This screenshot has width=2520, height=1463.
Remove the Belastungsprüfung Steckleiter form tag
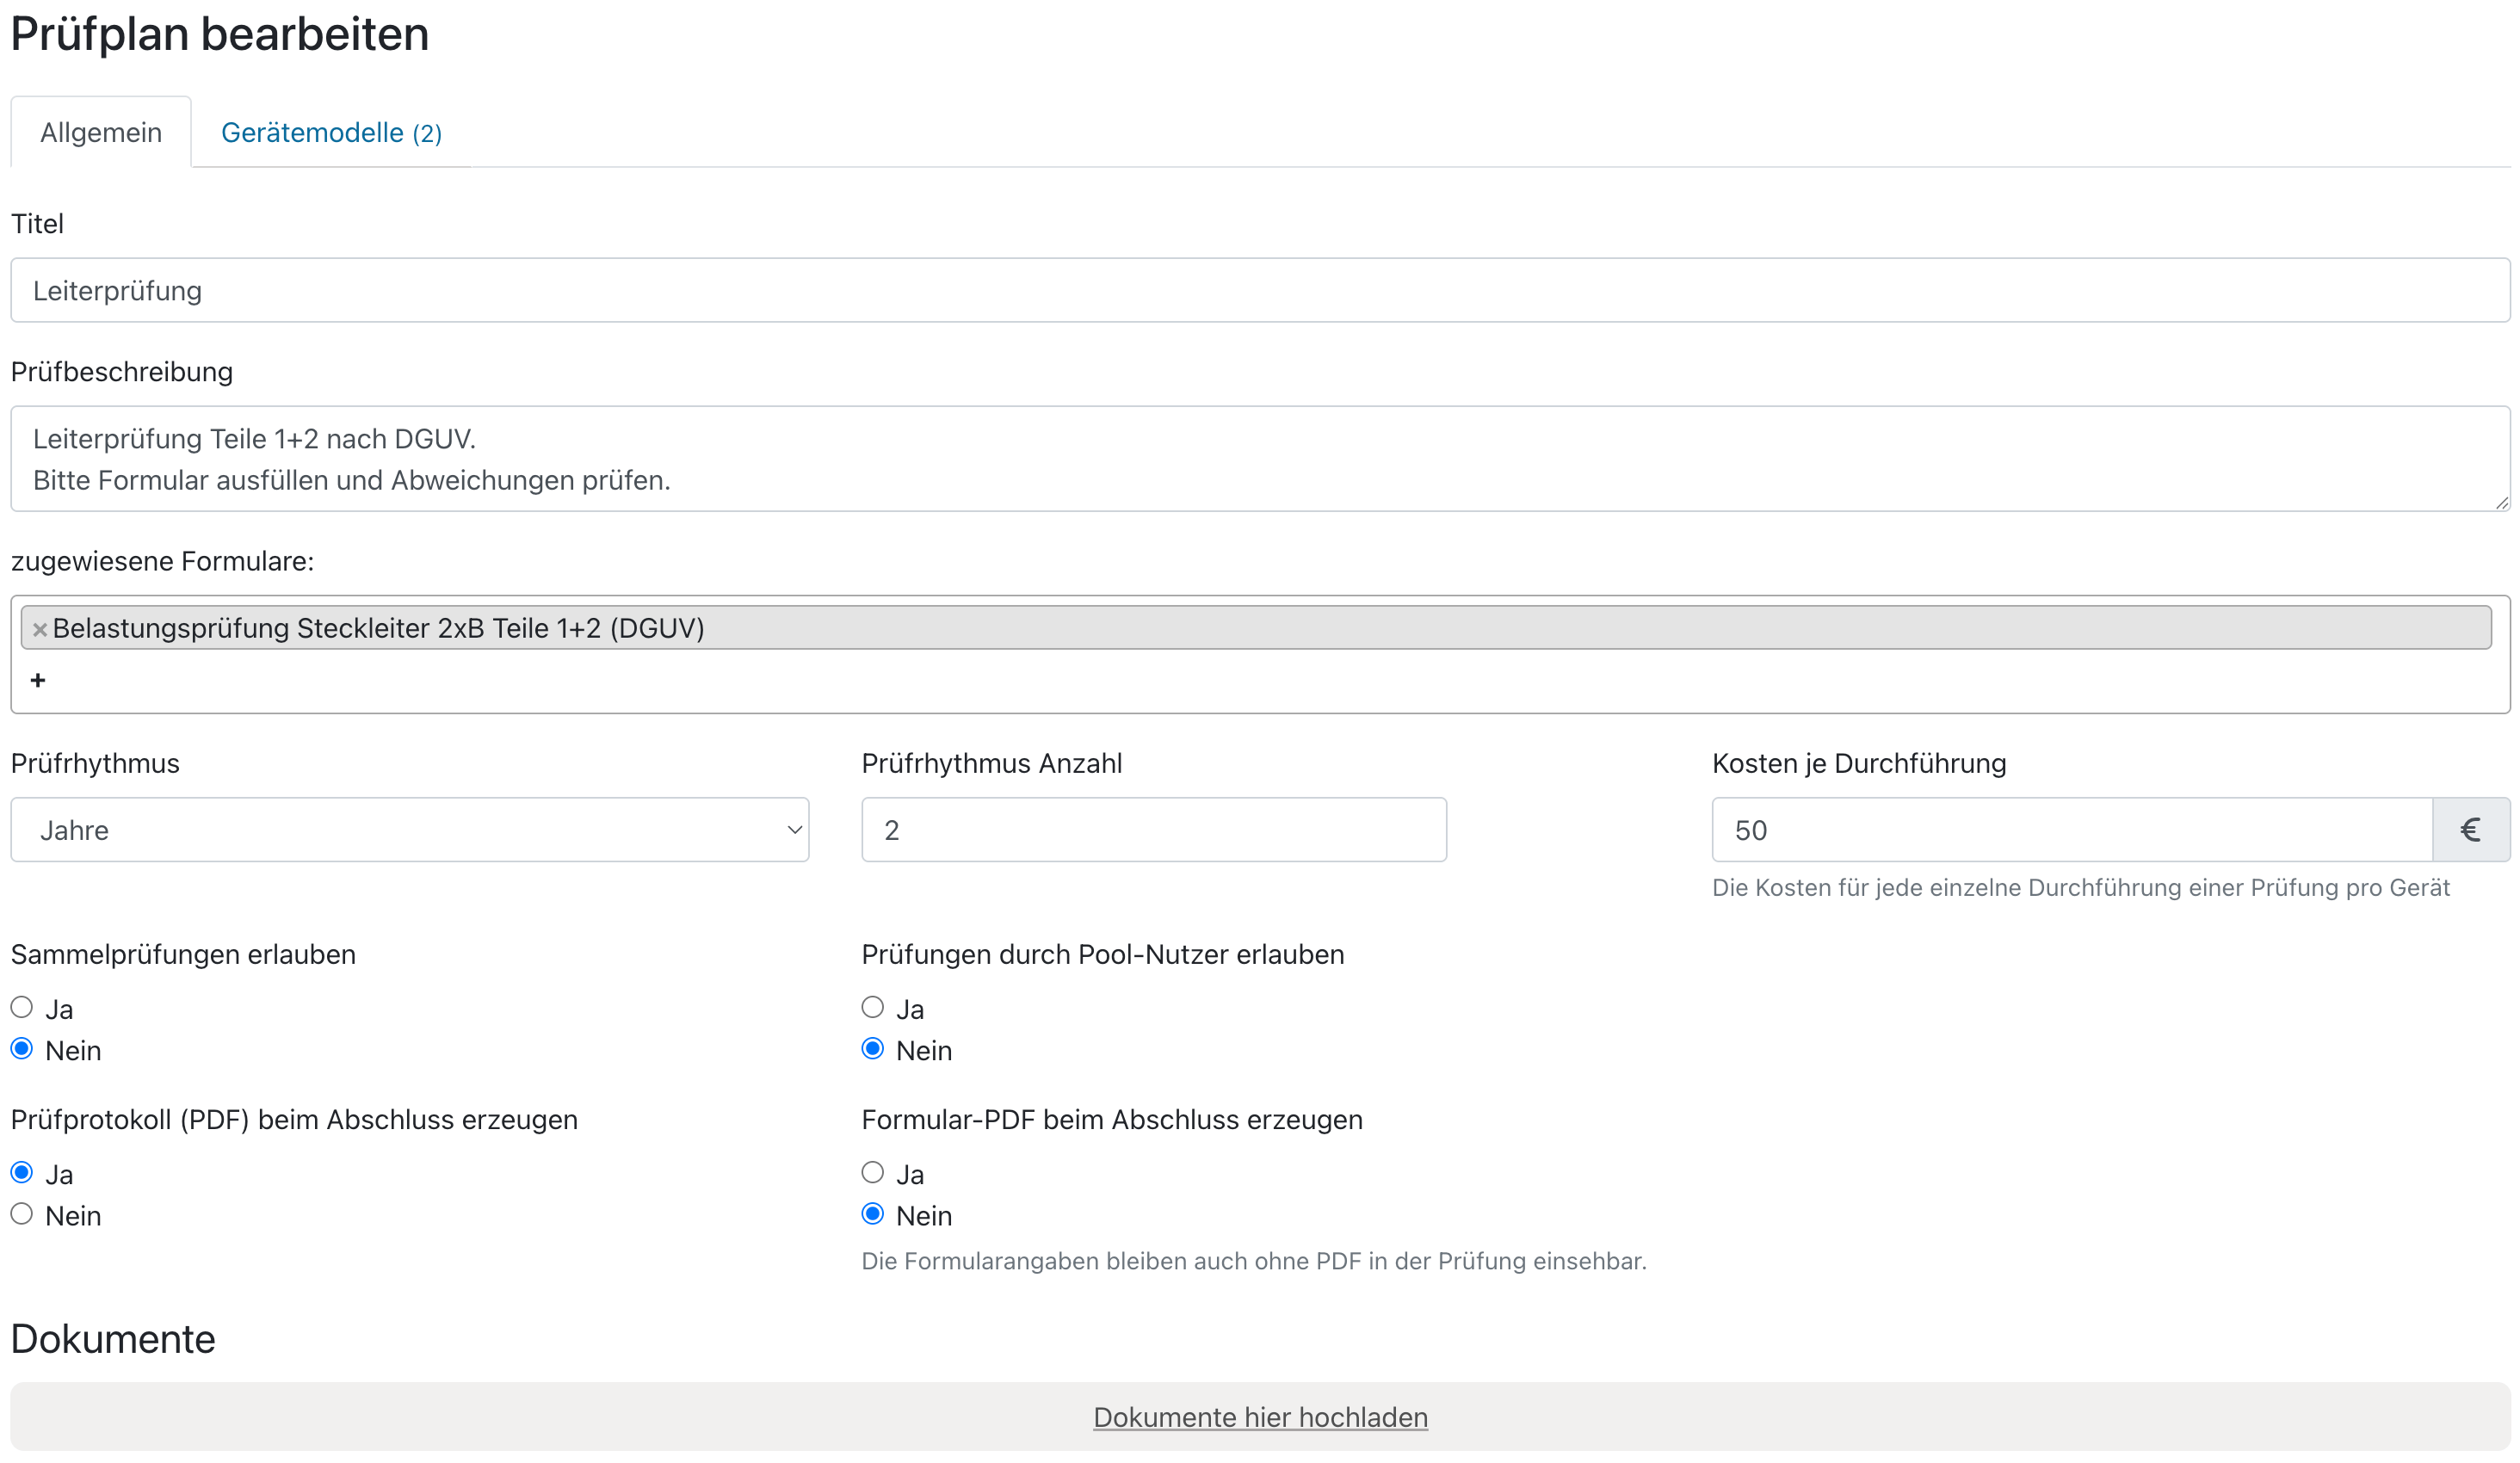[40, 629]
